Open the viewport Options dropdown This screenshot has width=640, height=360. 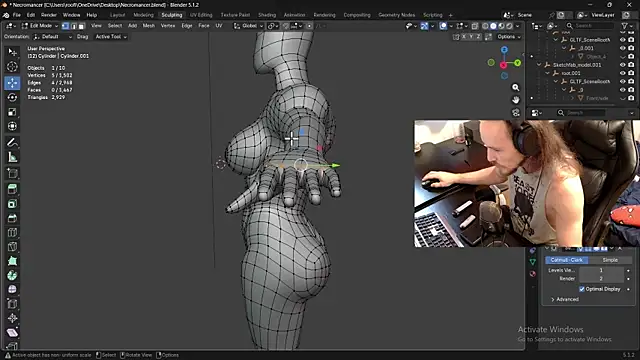click(509, 37)
